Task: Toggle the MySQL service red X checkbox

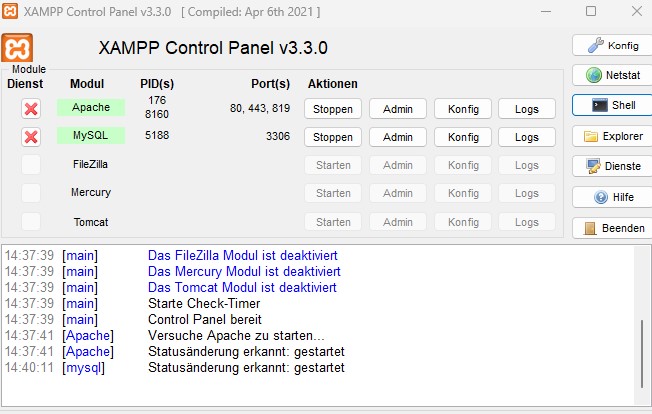Action: point(31,136)
